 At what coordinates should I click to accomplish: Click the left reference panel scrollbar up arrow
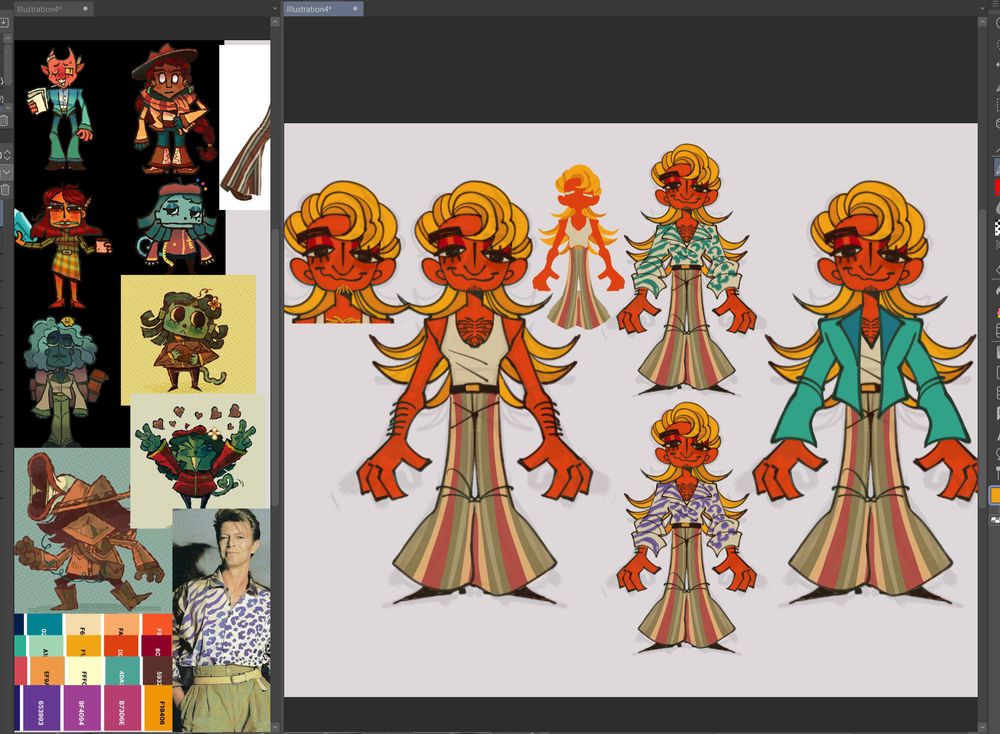pos(275,22)
